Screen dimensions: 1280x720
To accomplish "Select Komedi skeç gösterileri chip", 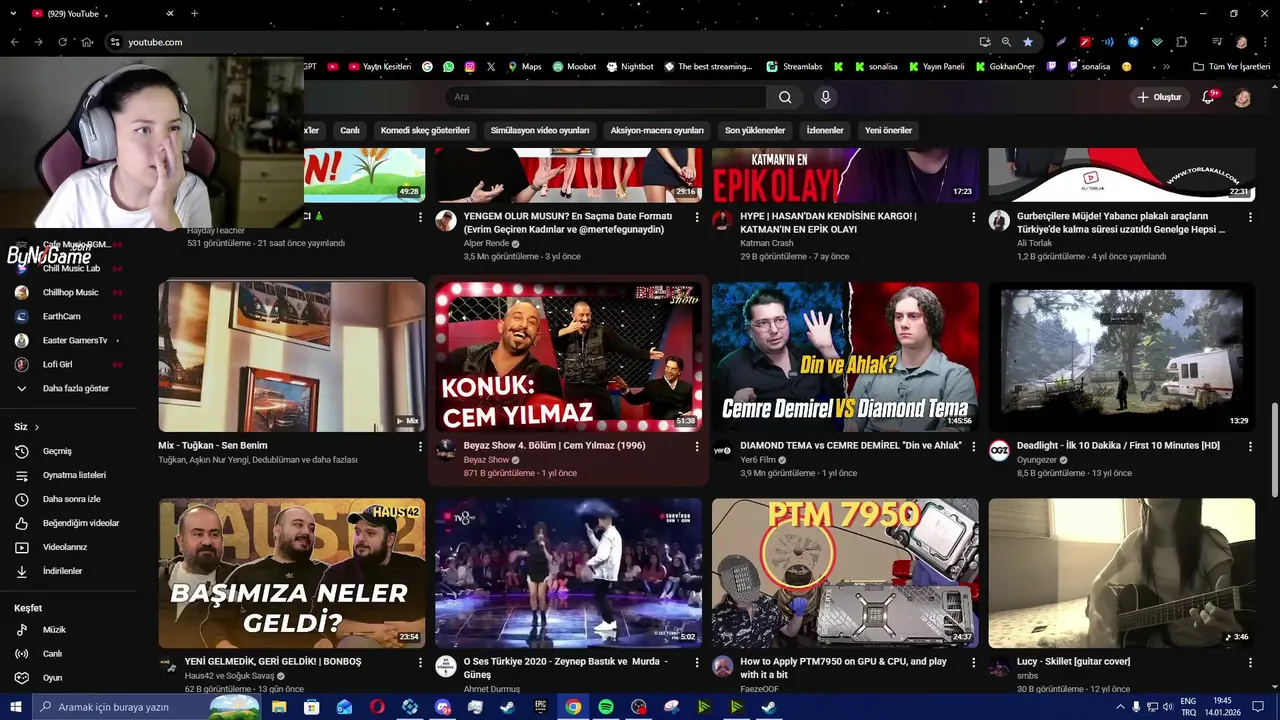I will (x=425, y=130).
